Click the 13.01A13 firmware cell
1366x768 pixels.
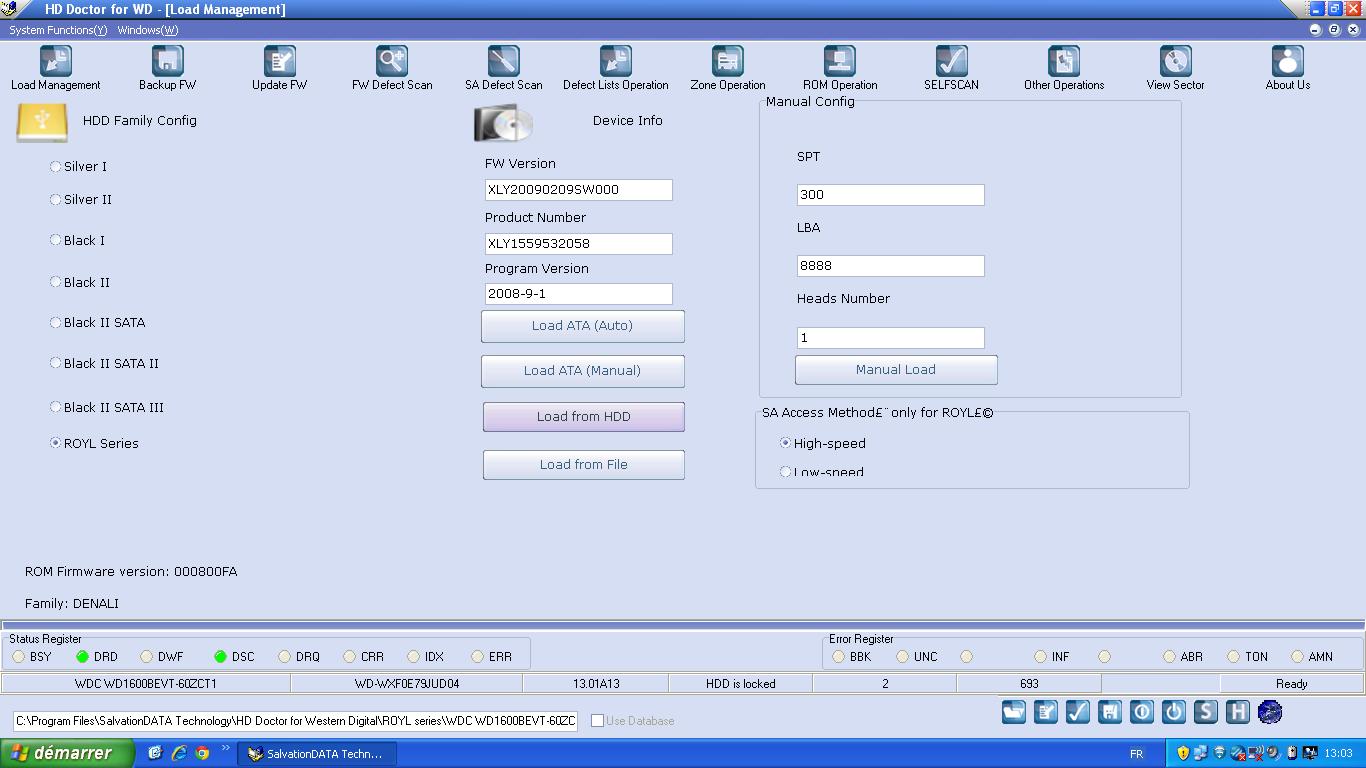pyautogui.click(x=596, y=684)
